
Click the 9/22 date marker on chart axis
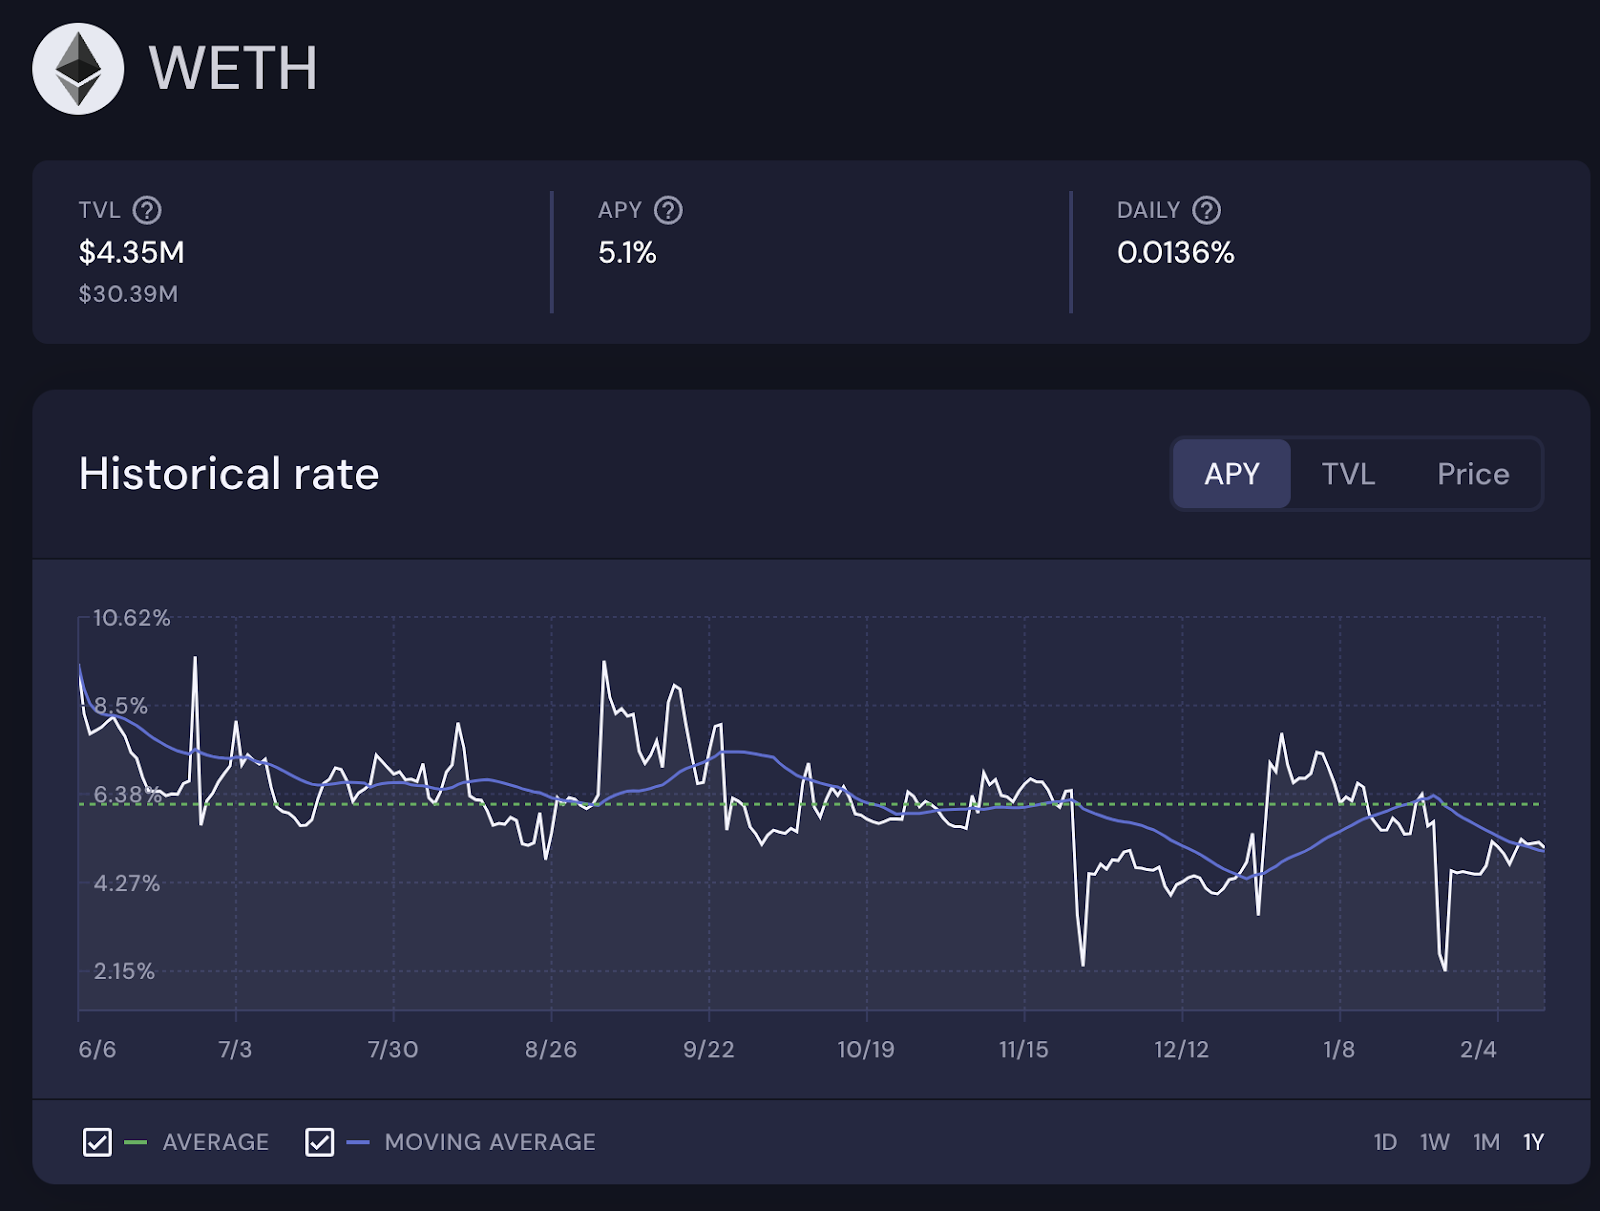[708, 1049]
